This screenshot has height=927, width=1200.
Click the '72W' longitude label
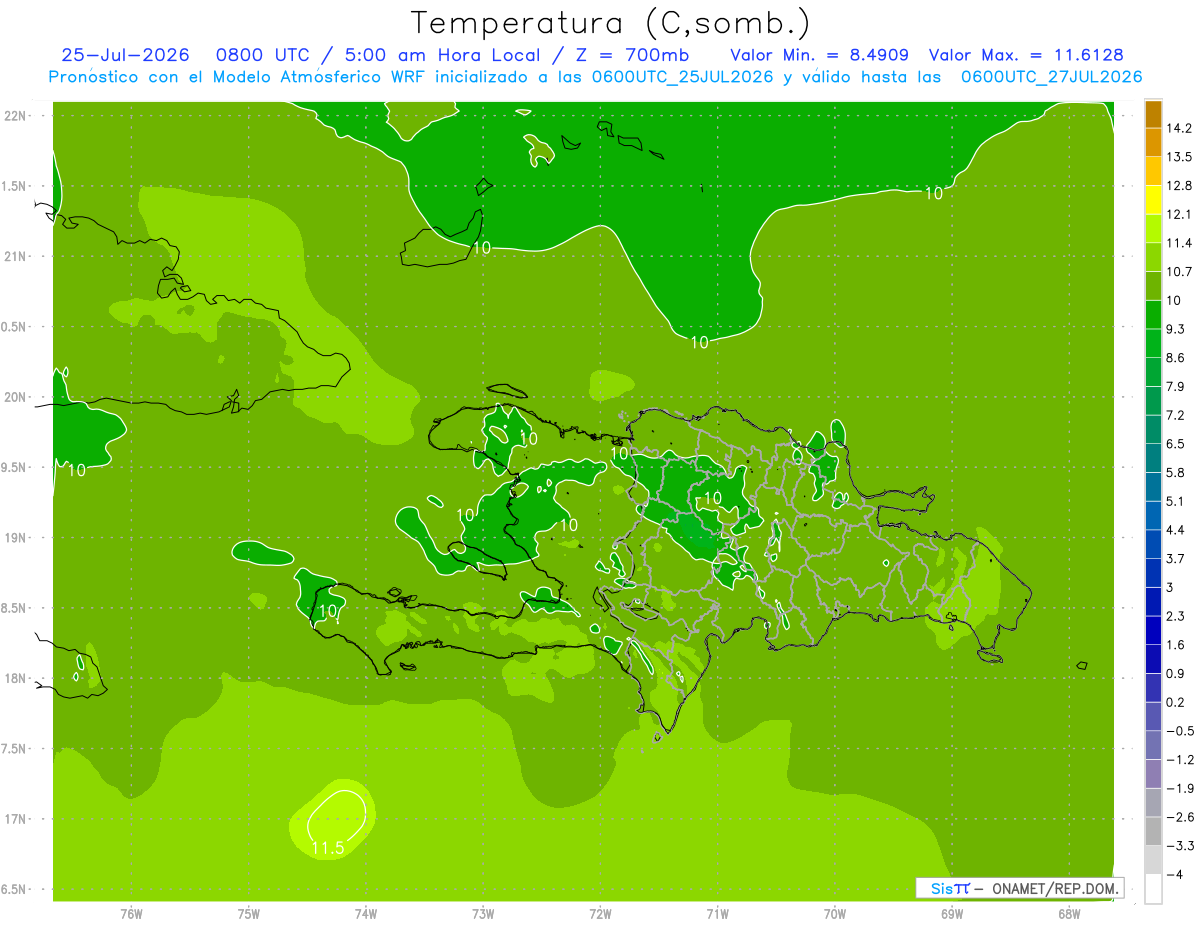pyautogui.click(x=600, y=914)
